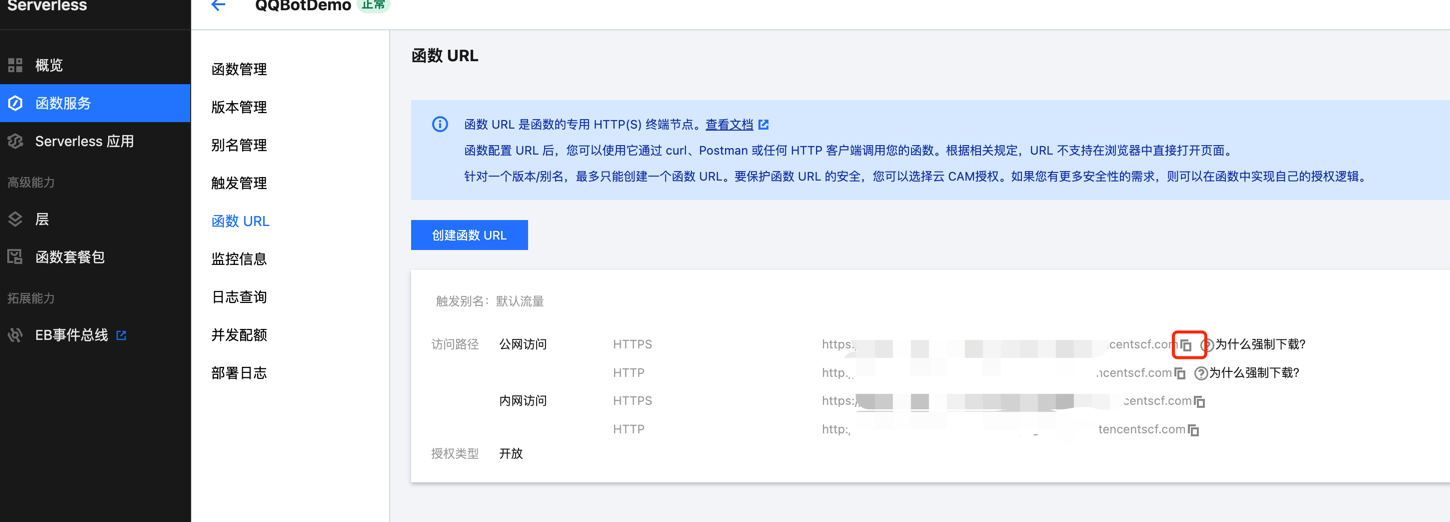Click the back arrow next to QQBotDemo
Image resolution: width=1450 pixels, height=522 pixels.
pos(218,6)
